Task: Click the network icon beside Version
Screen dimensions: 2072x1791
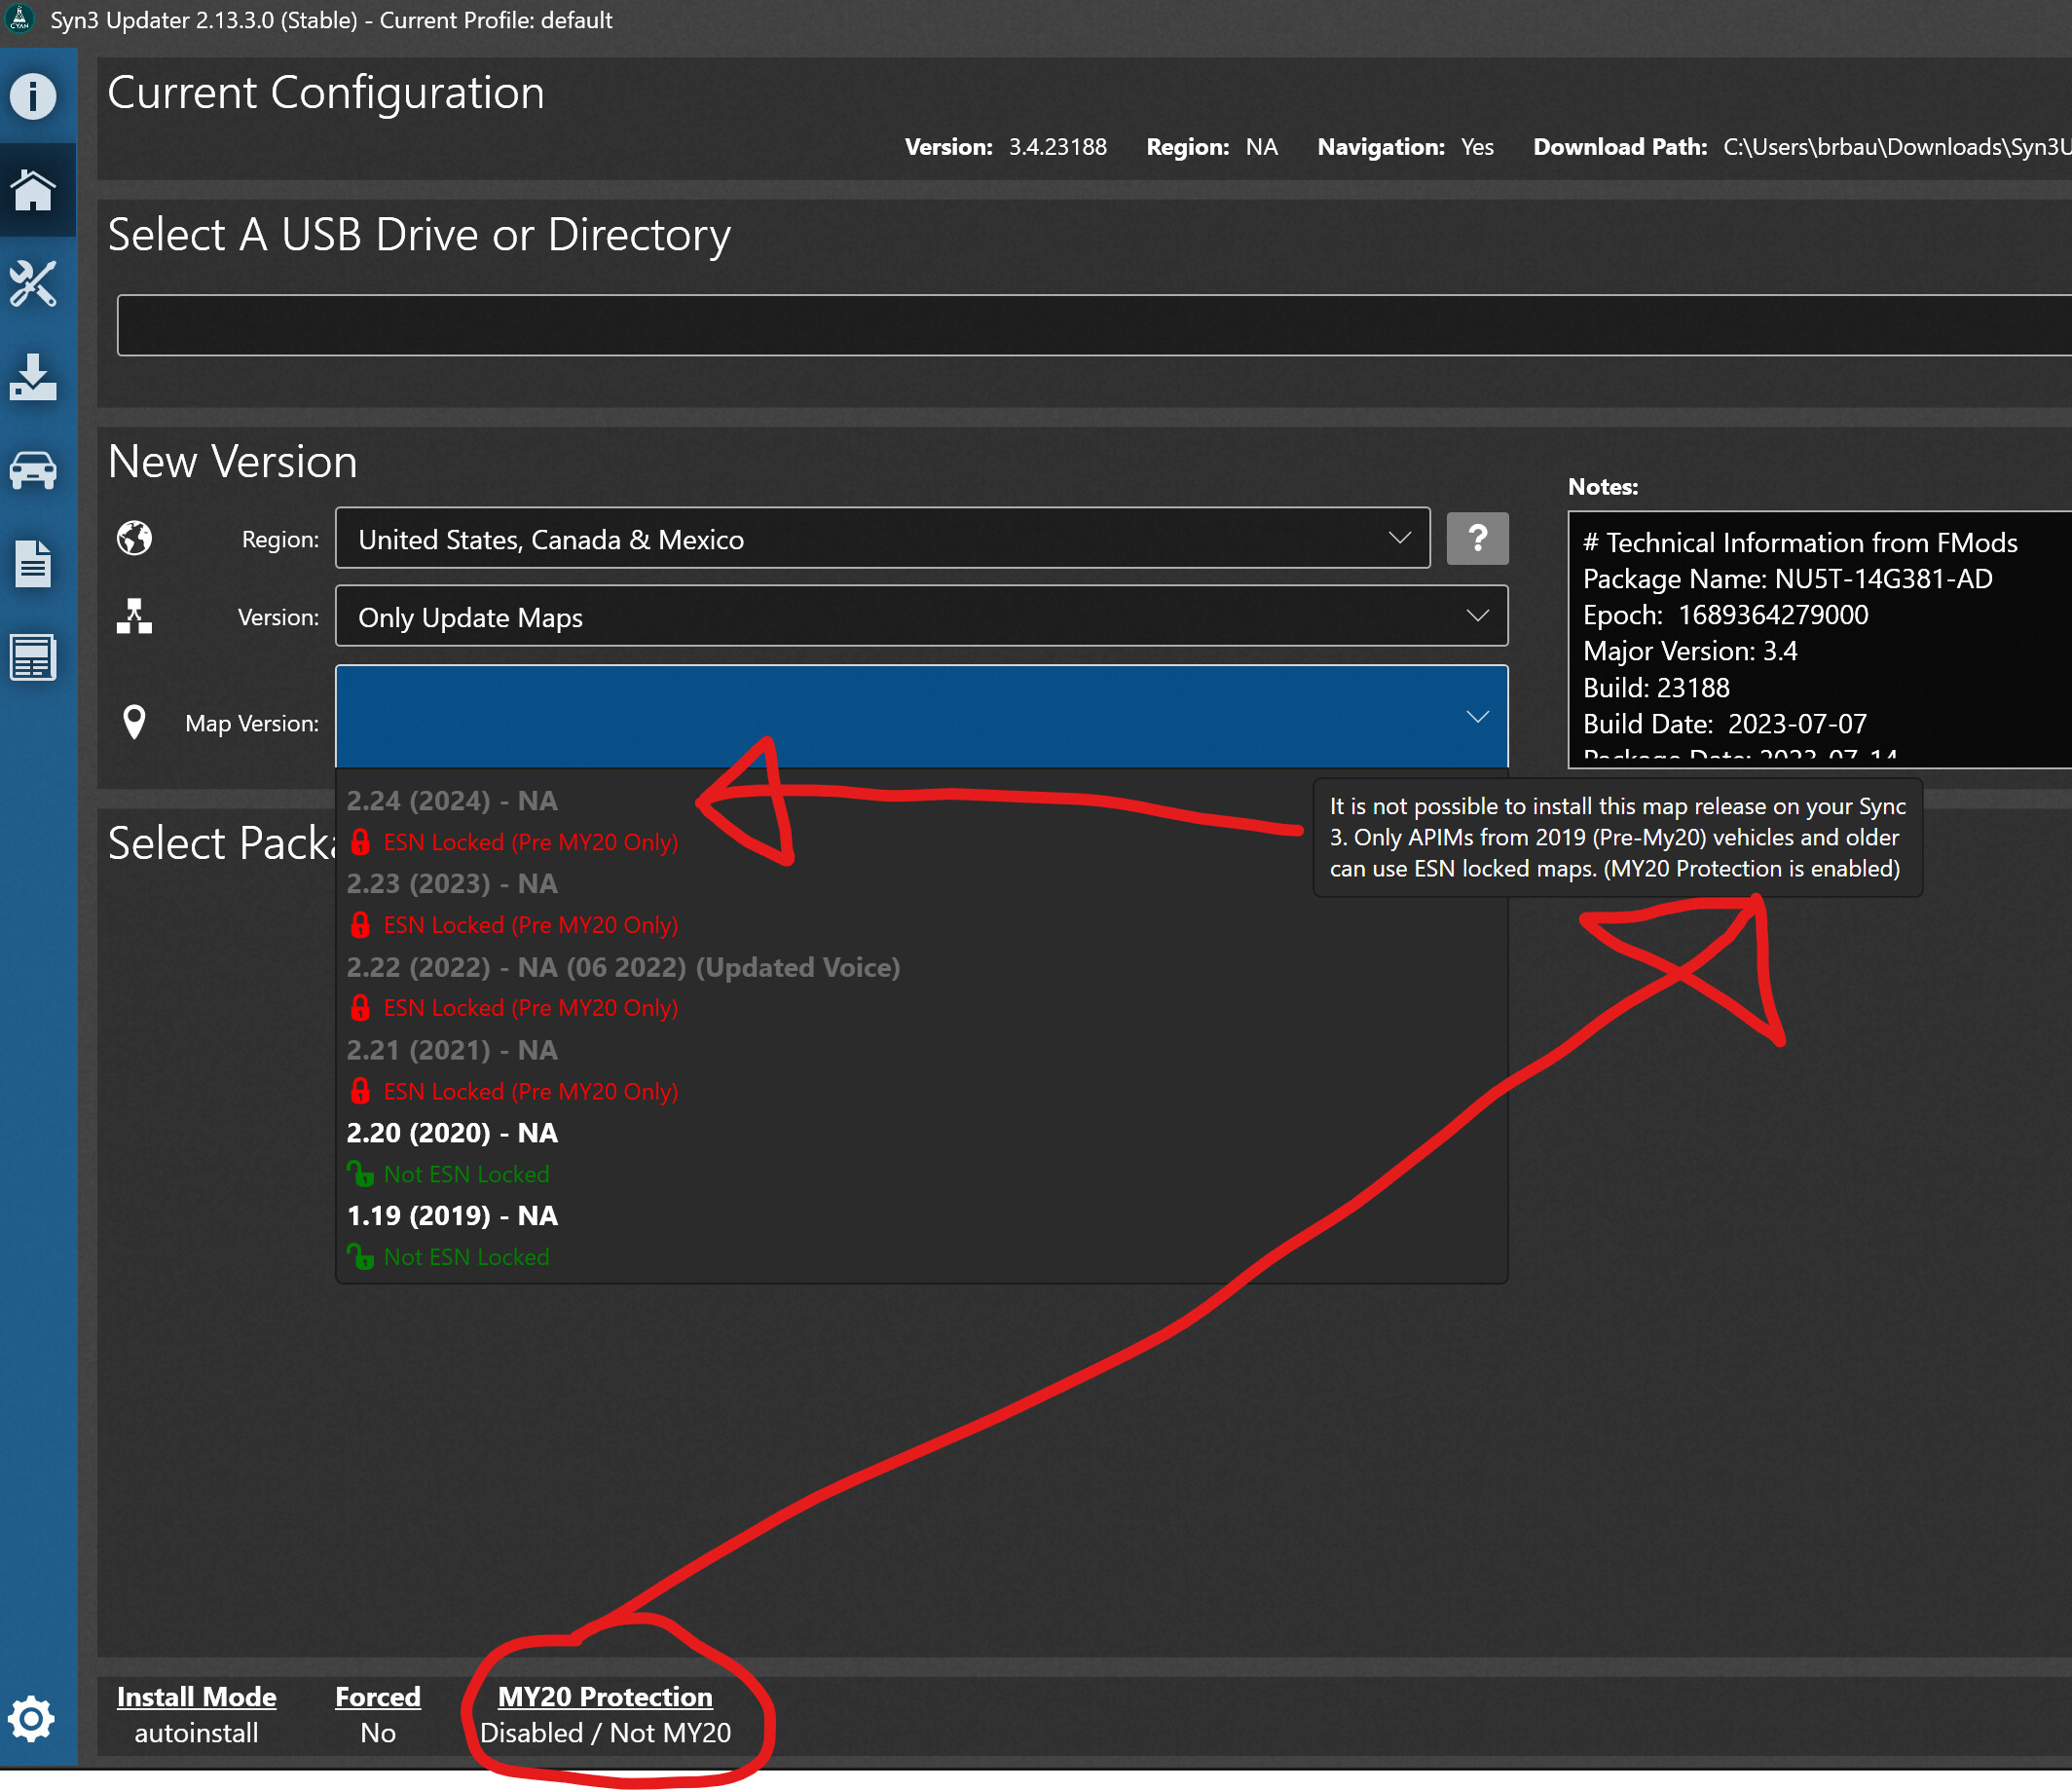Action: pyautogui.click(x=134, y=616)
